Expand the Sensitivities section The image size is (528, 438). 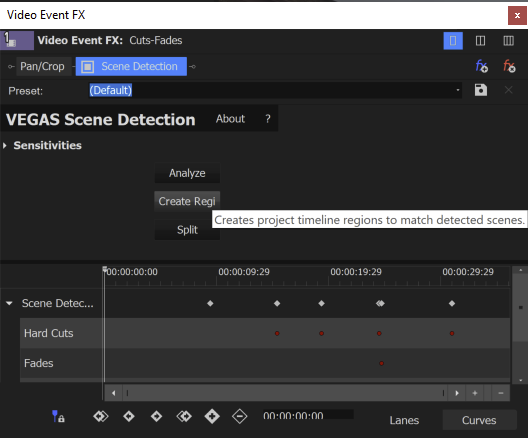[5, 145]
